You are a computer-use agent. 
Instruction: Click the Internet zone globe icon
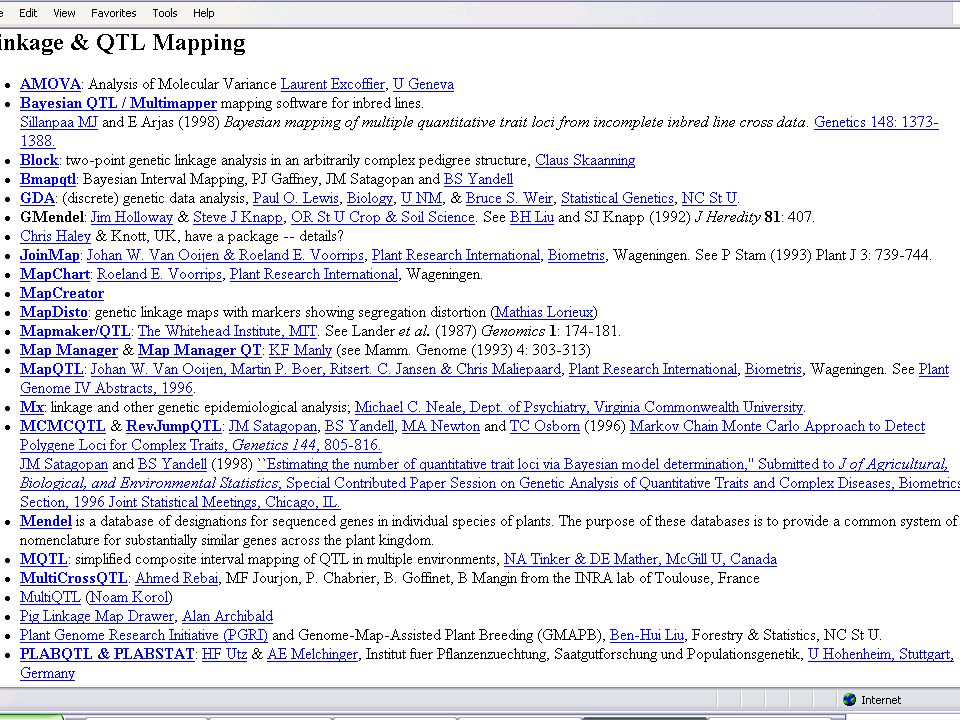[x=849, y=700]
